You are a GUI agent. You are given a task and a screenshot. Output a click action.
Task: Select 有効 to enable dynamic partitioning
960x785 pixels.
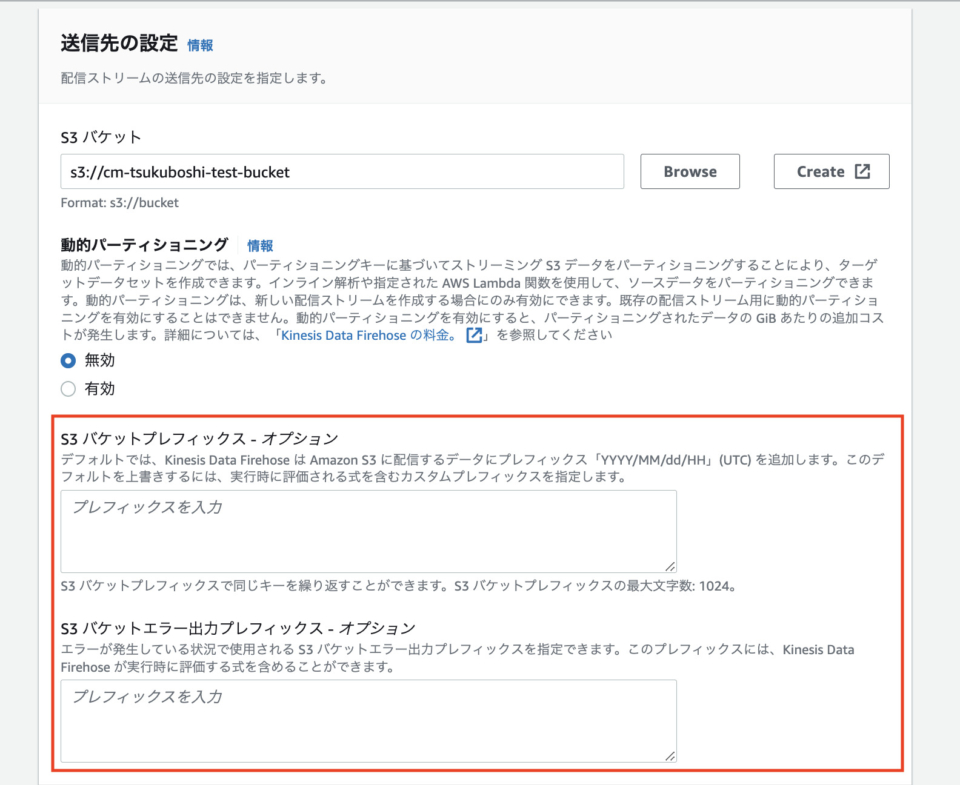pos(89,389)
